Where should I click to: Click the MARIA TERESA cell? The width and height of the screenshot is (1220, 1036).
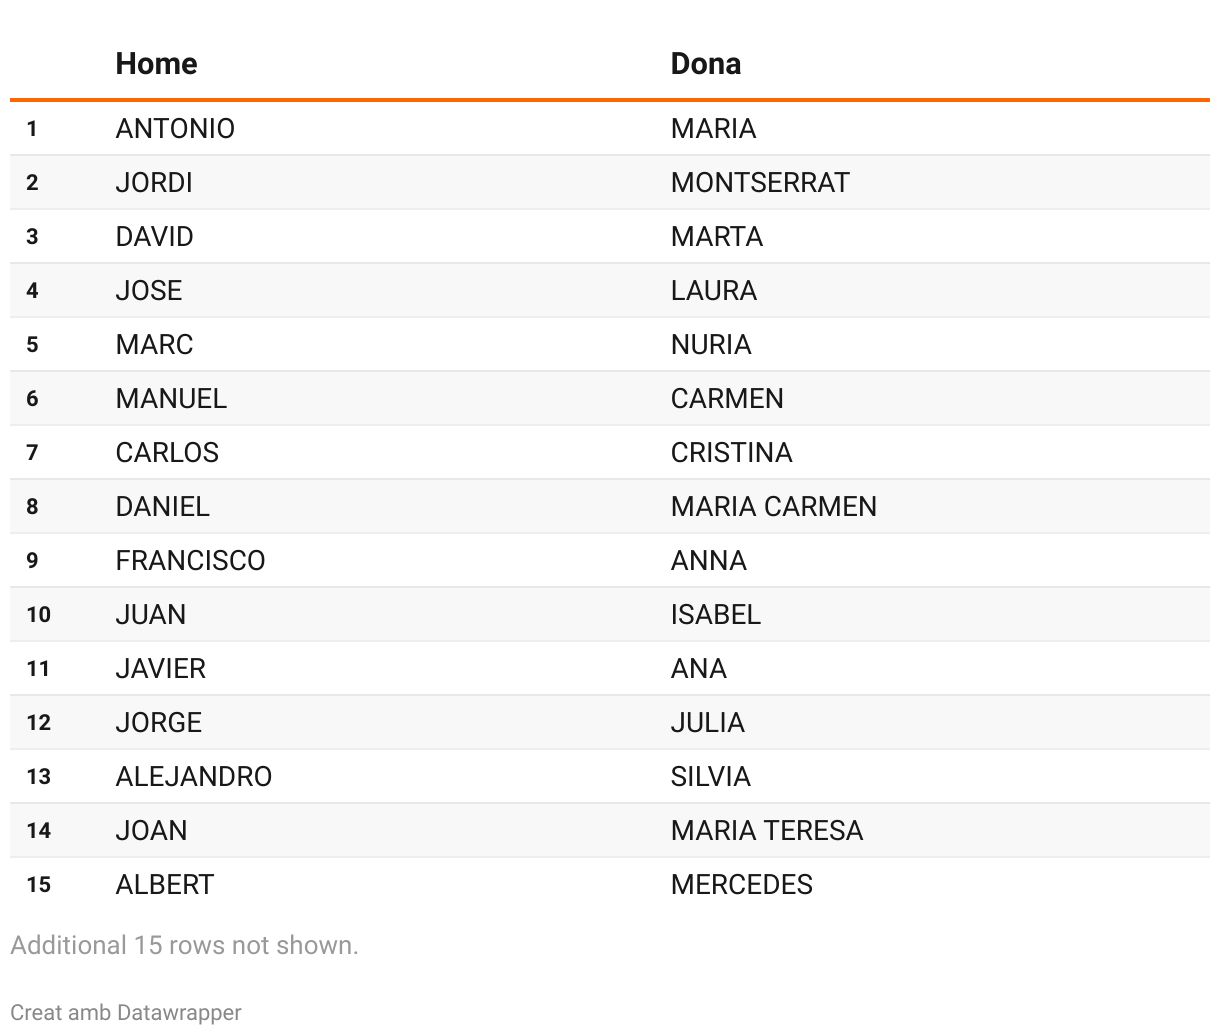click(767, 831)
